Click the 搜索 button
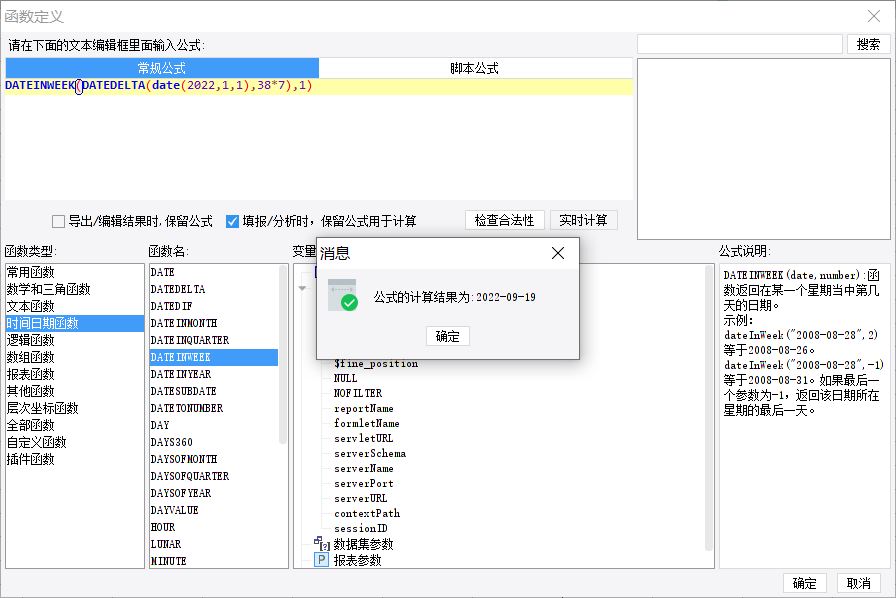The width and height of the screenshot is (896, 598). pyautogui.click(x=868, y=44)
